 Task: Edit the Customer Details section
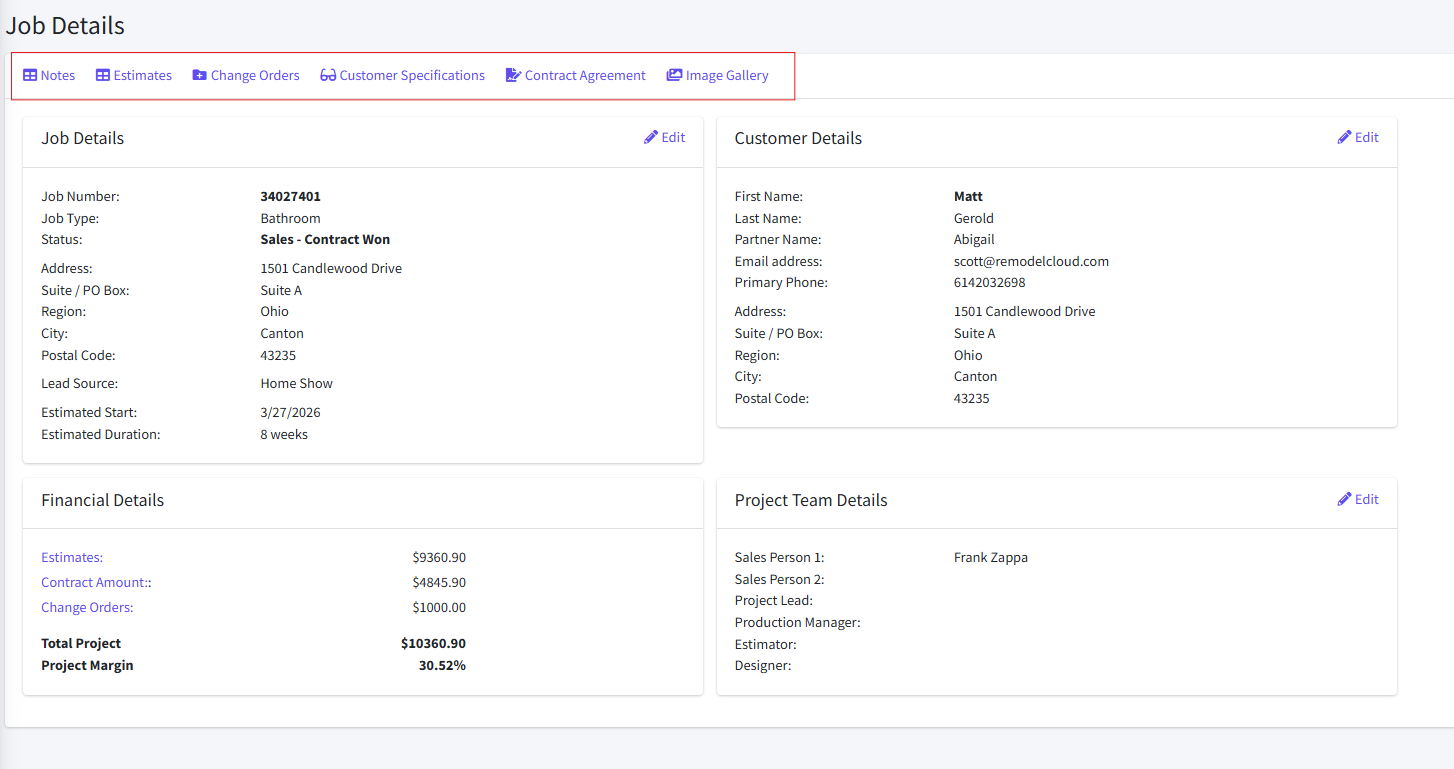(x=1366, y=137)
